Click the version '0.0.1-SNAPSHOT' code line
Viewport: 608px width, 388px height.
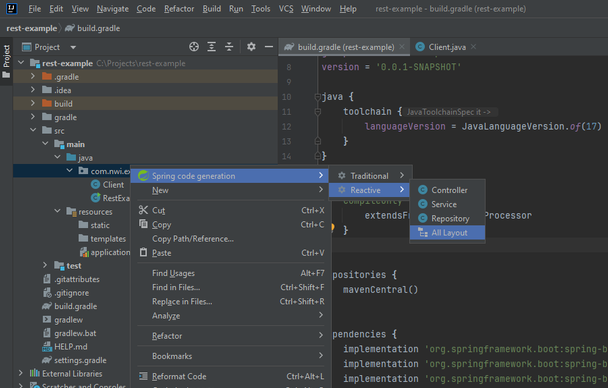point(391,67)
